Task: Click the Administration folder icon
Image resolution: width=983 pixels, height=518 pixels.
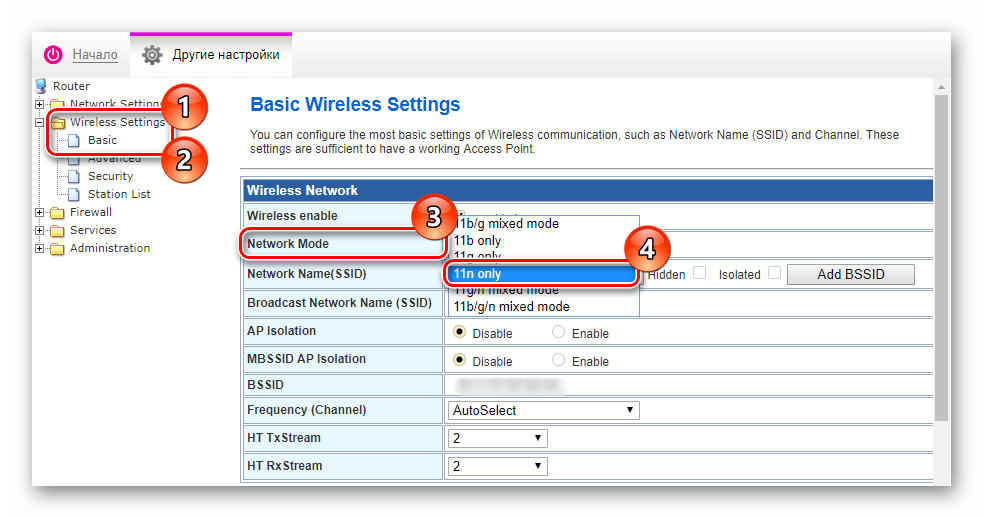Action: click(x=57, y=249)
